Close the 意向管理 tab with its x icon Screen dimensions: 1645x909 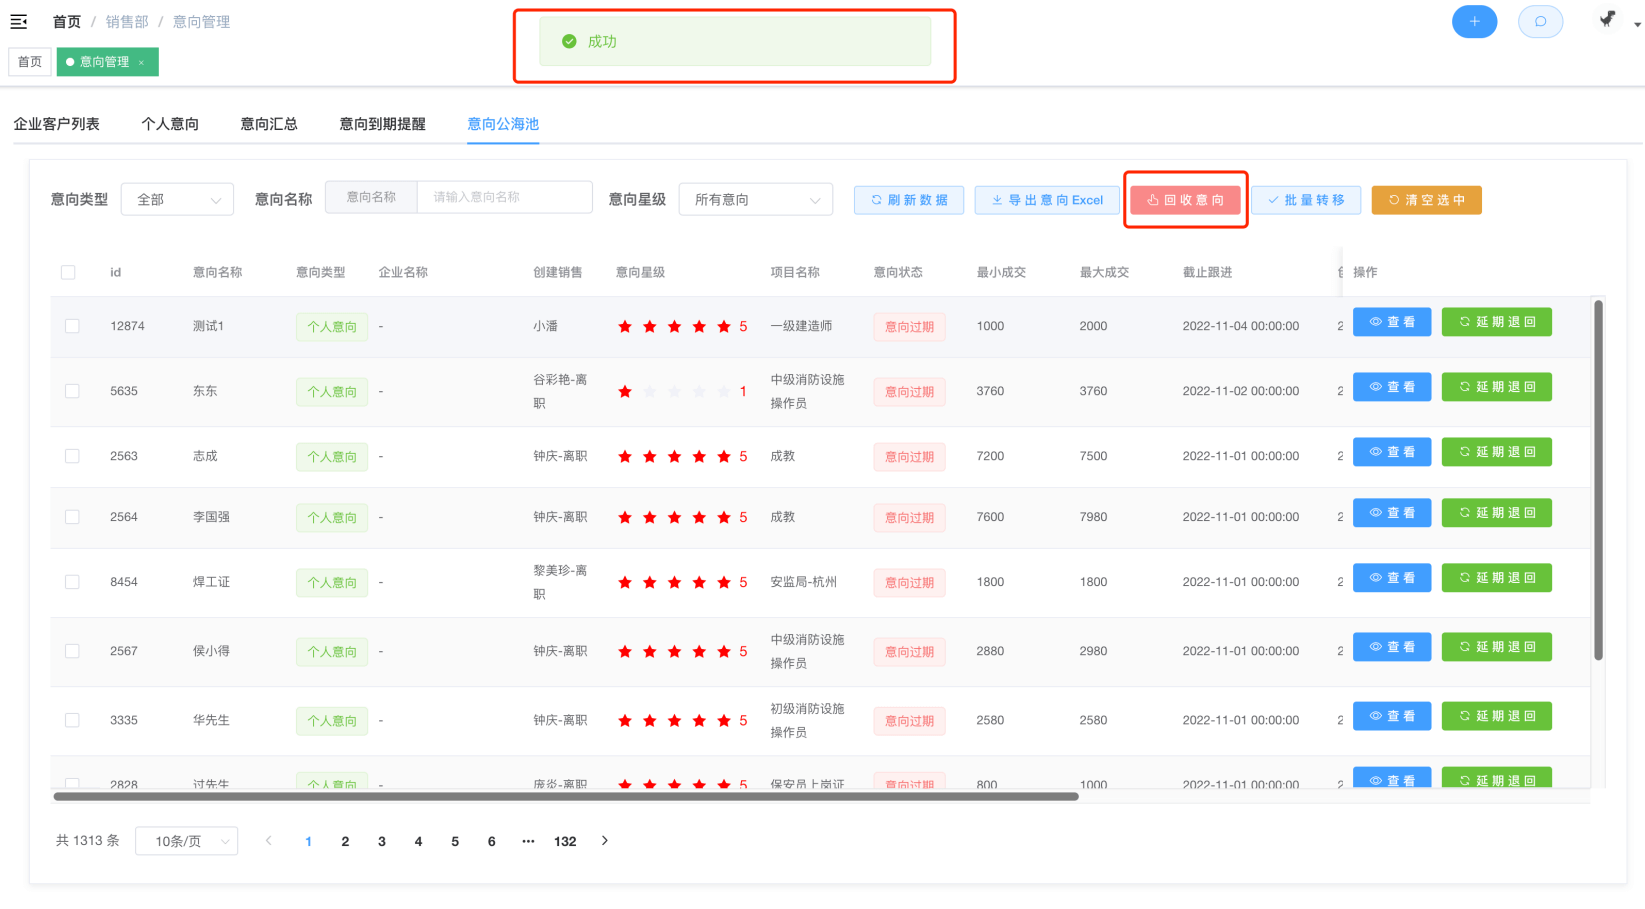[142, 63]
